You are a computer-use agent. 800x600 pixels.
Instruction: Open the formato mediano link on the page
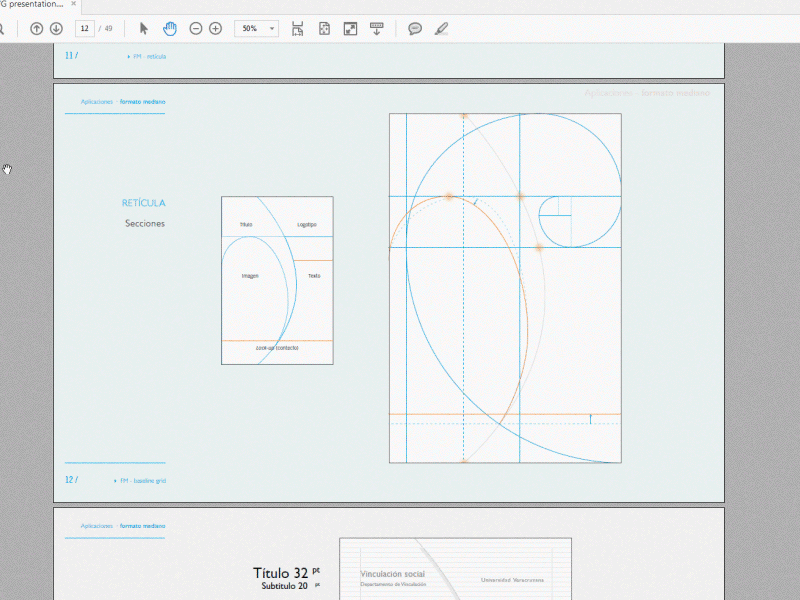[x=141, y=101]
